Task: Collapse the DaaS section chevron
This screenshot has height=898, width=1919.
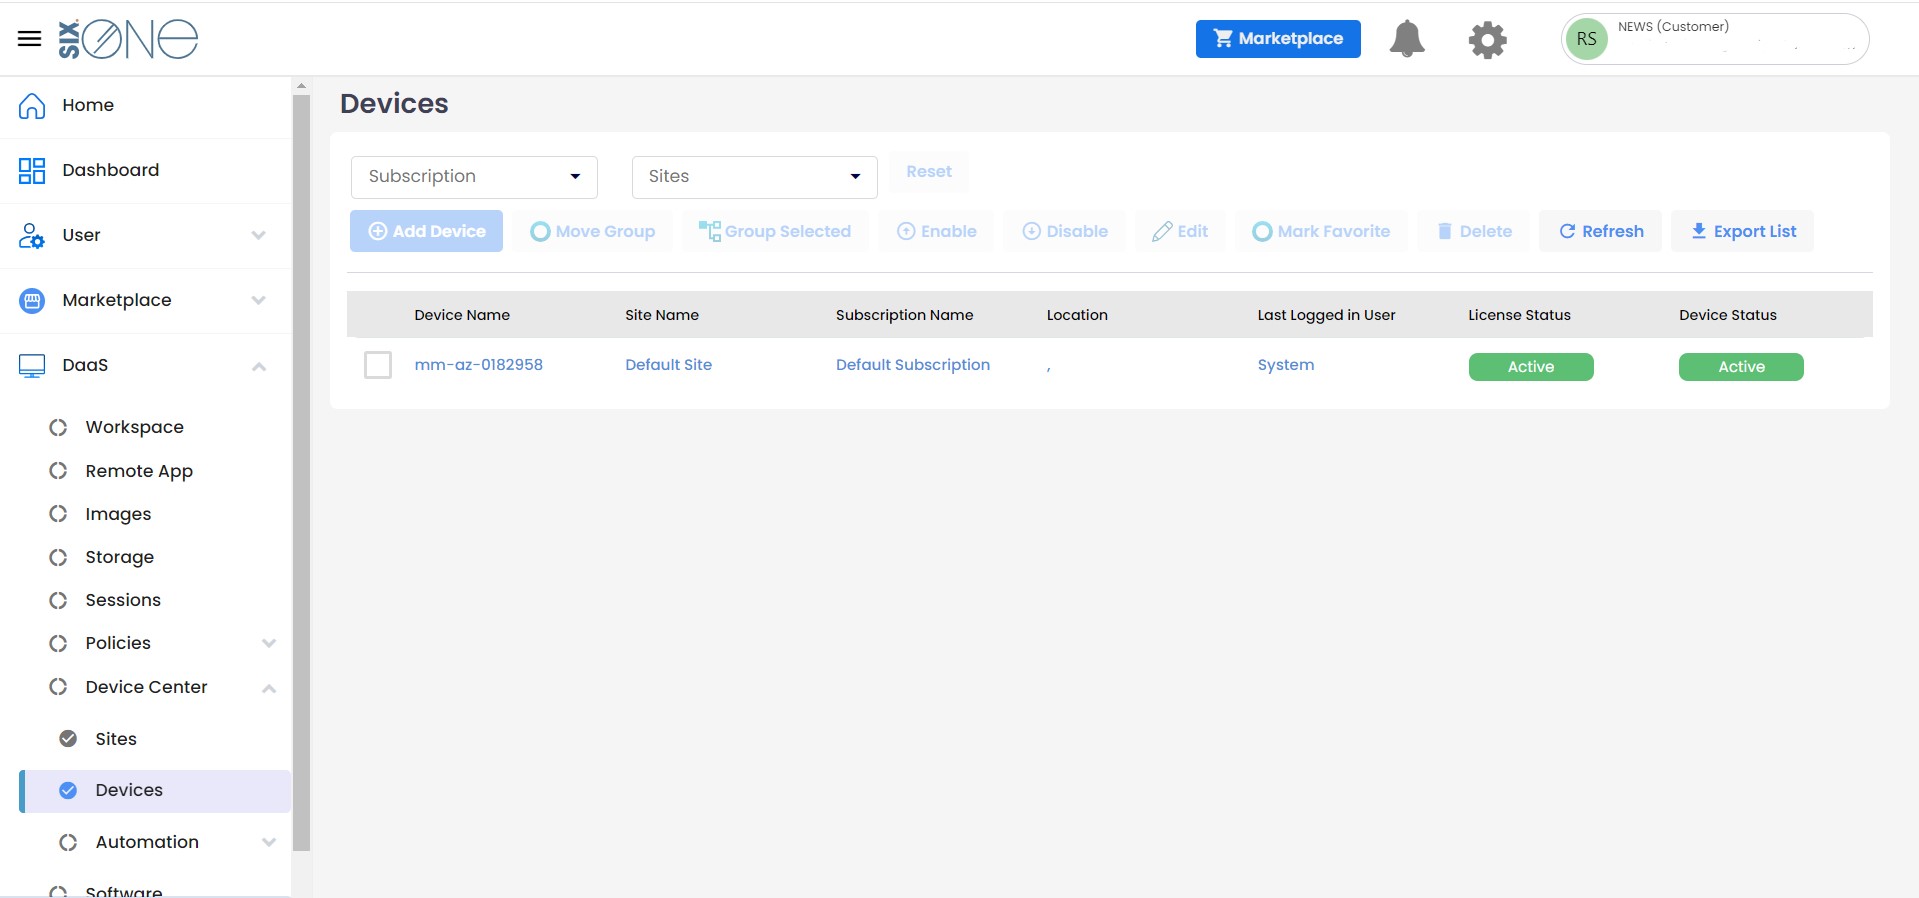Action: click(x=259, y=366)
